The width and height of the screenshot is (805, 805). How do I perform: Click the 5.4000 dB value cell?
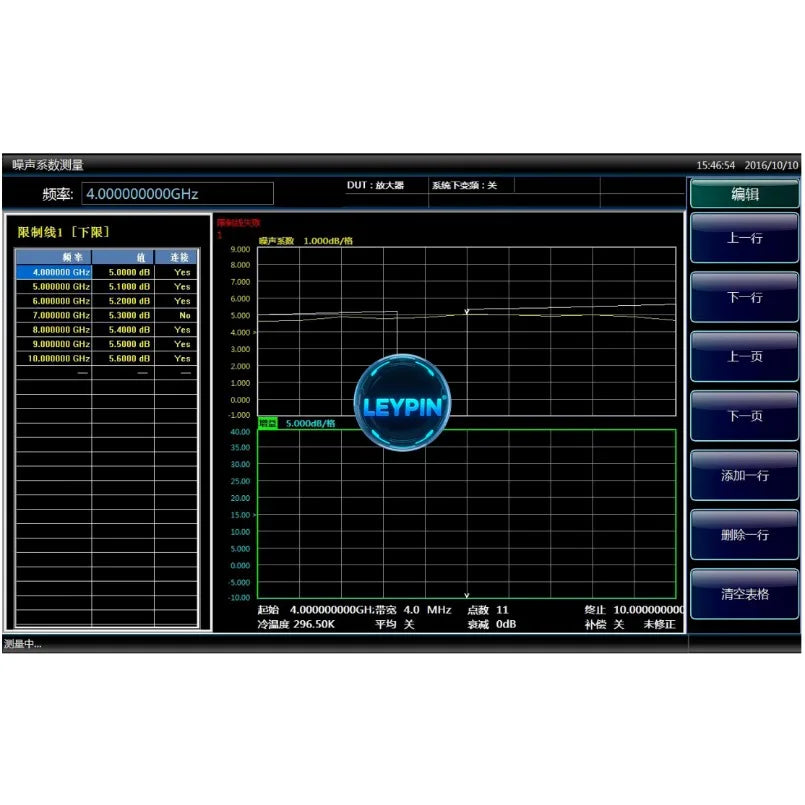(x=123, y=330)
